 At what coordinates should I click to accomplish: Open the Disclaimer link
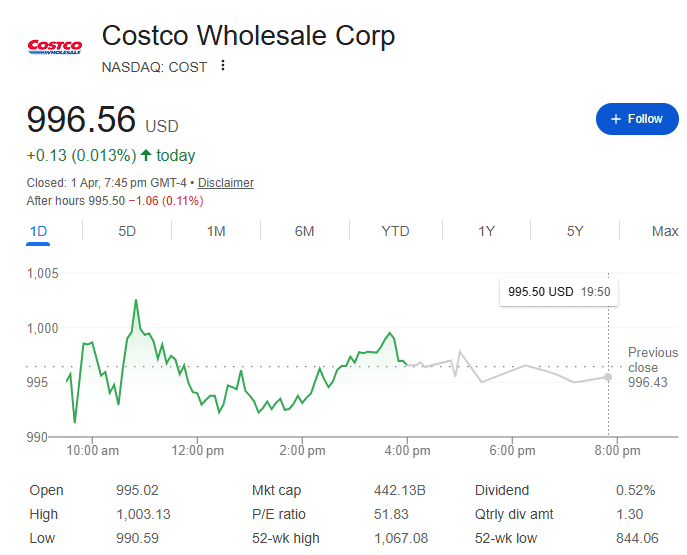point(225,183)
